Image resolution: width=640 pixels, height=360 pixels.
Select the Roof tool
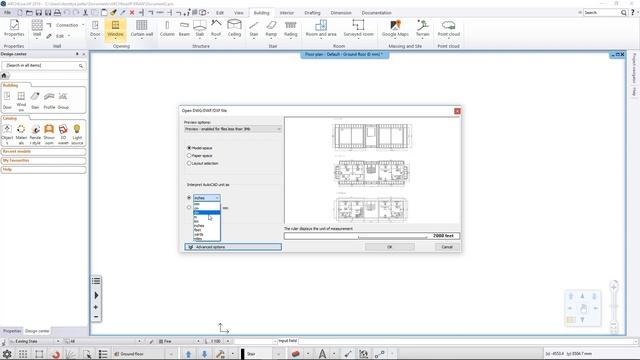tap(216, 29)
